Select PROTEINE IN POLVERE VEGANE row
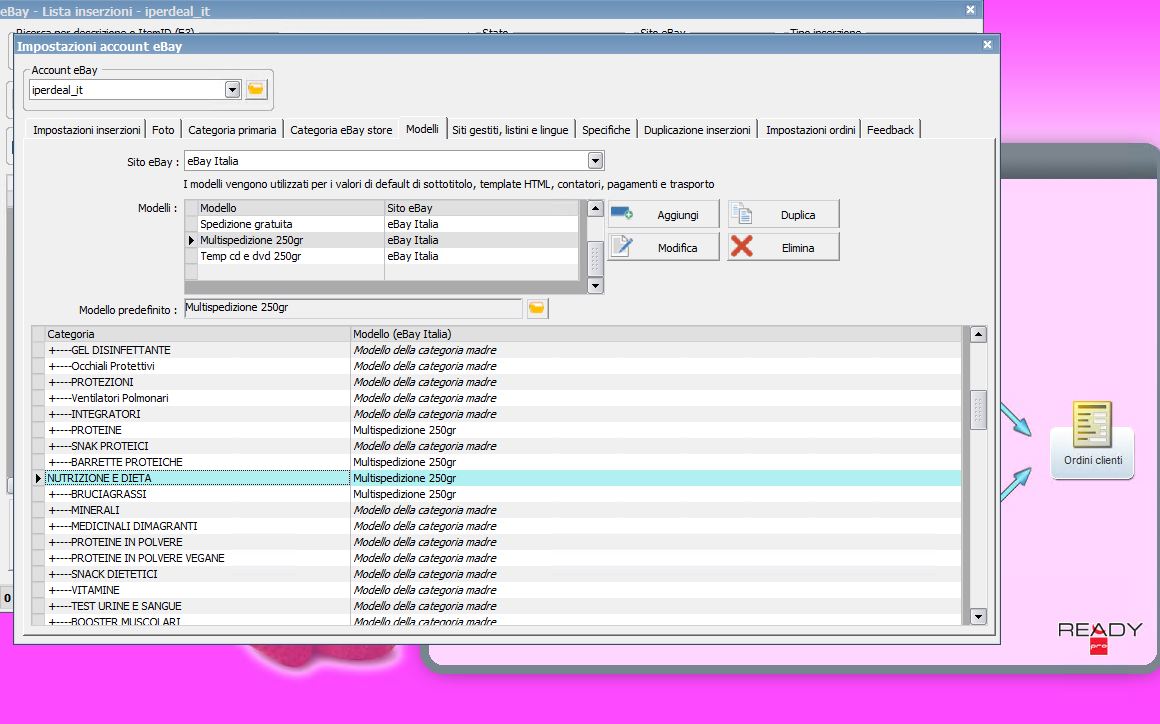 496,558
